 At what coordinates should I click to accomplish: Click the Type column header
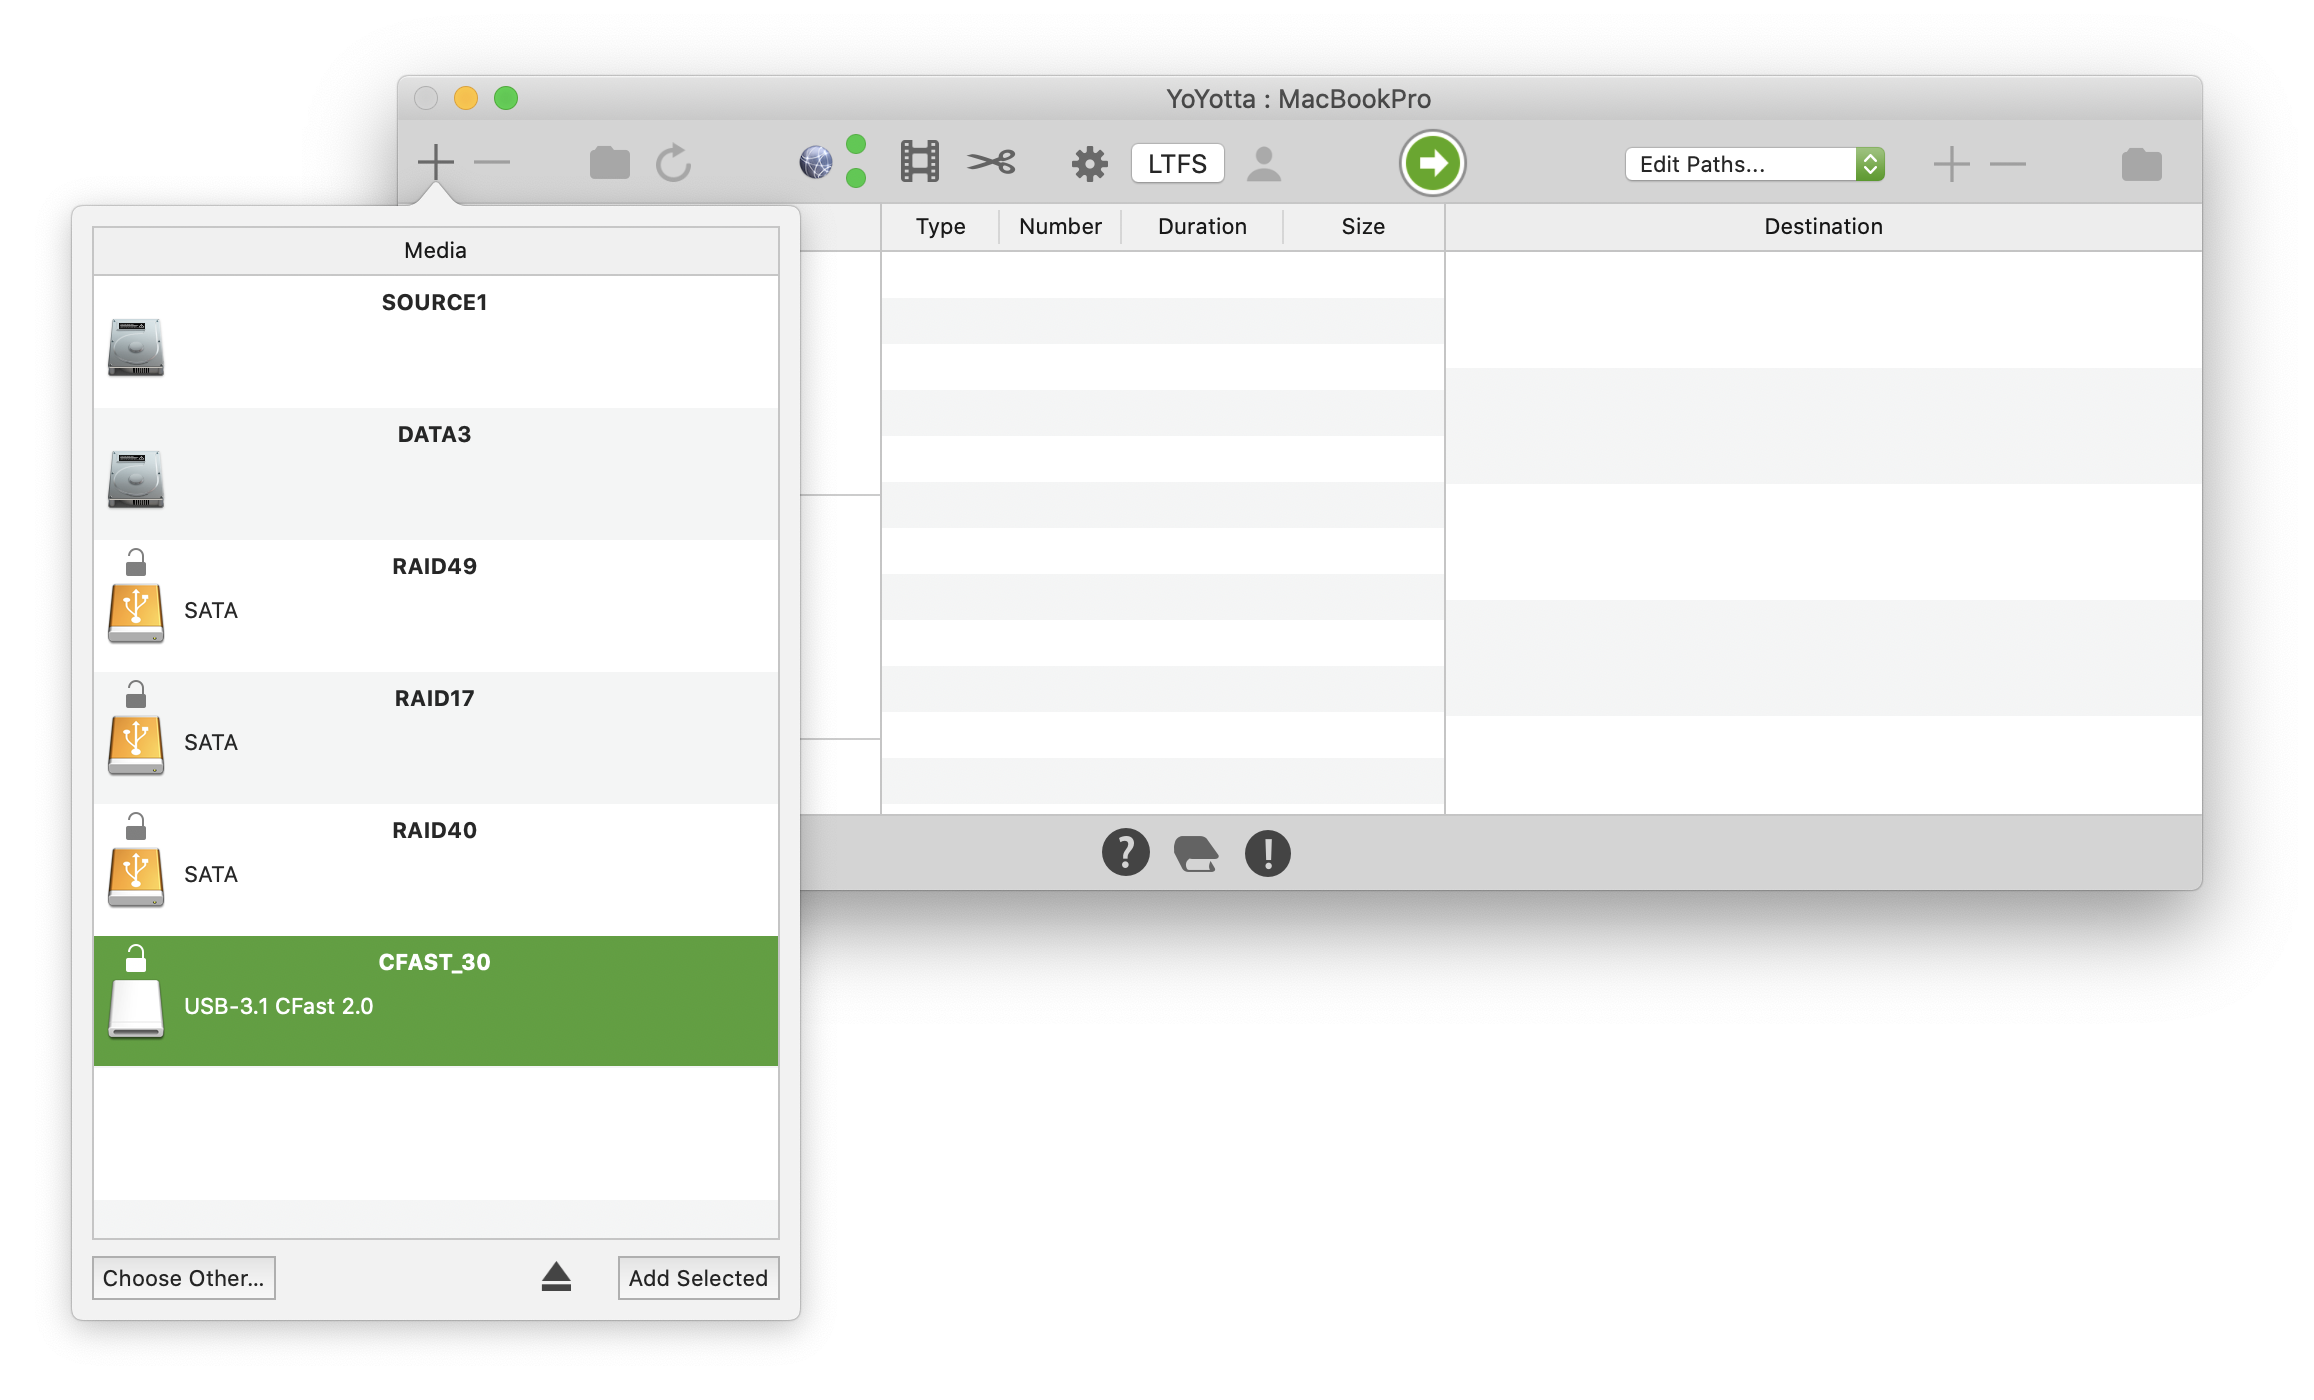[940, 227]
